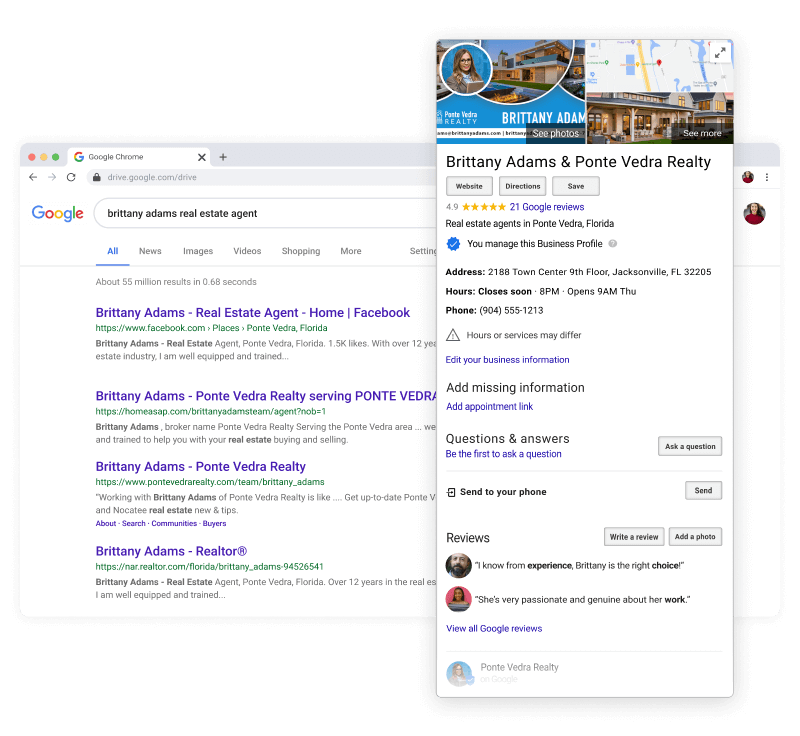Click the Google favicon on the tab

(x=79, y=157)
